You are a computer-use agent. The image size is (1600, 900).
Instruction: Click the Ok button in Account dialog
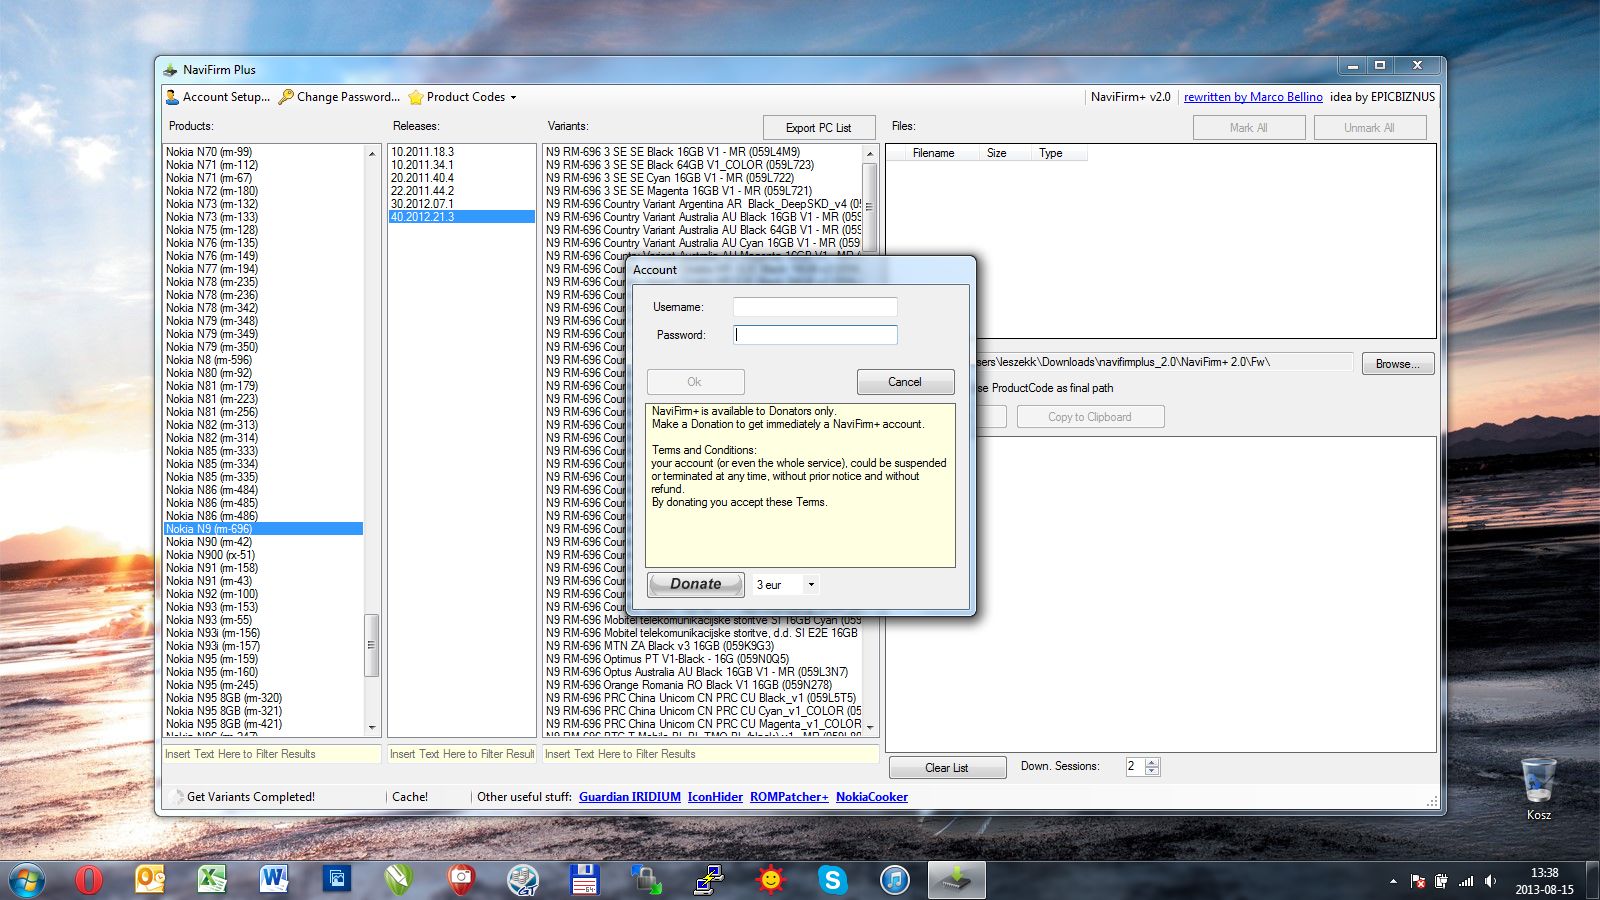[x=695, y=382]
